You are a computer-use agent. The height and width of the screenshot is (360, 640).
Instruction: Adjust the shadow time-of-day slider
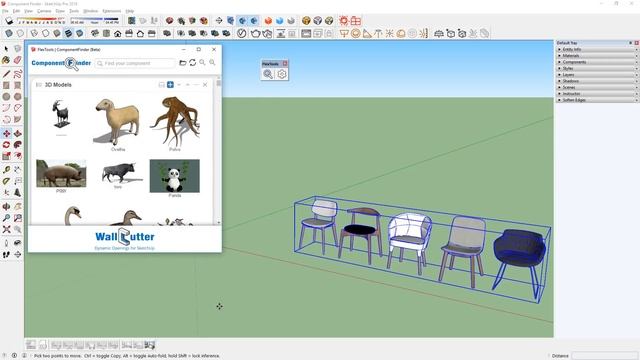pos(95,20)
